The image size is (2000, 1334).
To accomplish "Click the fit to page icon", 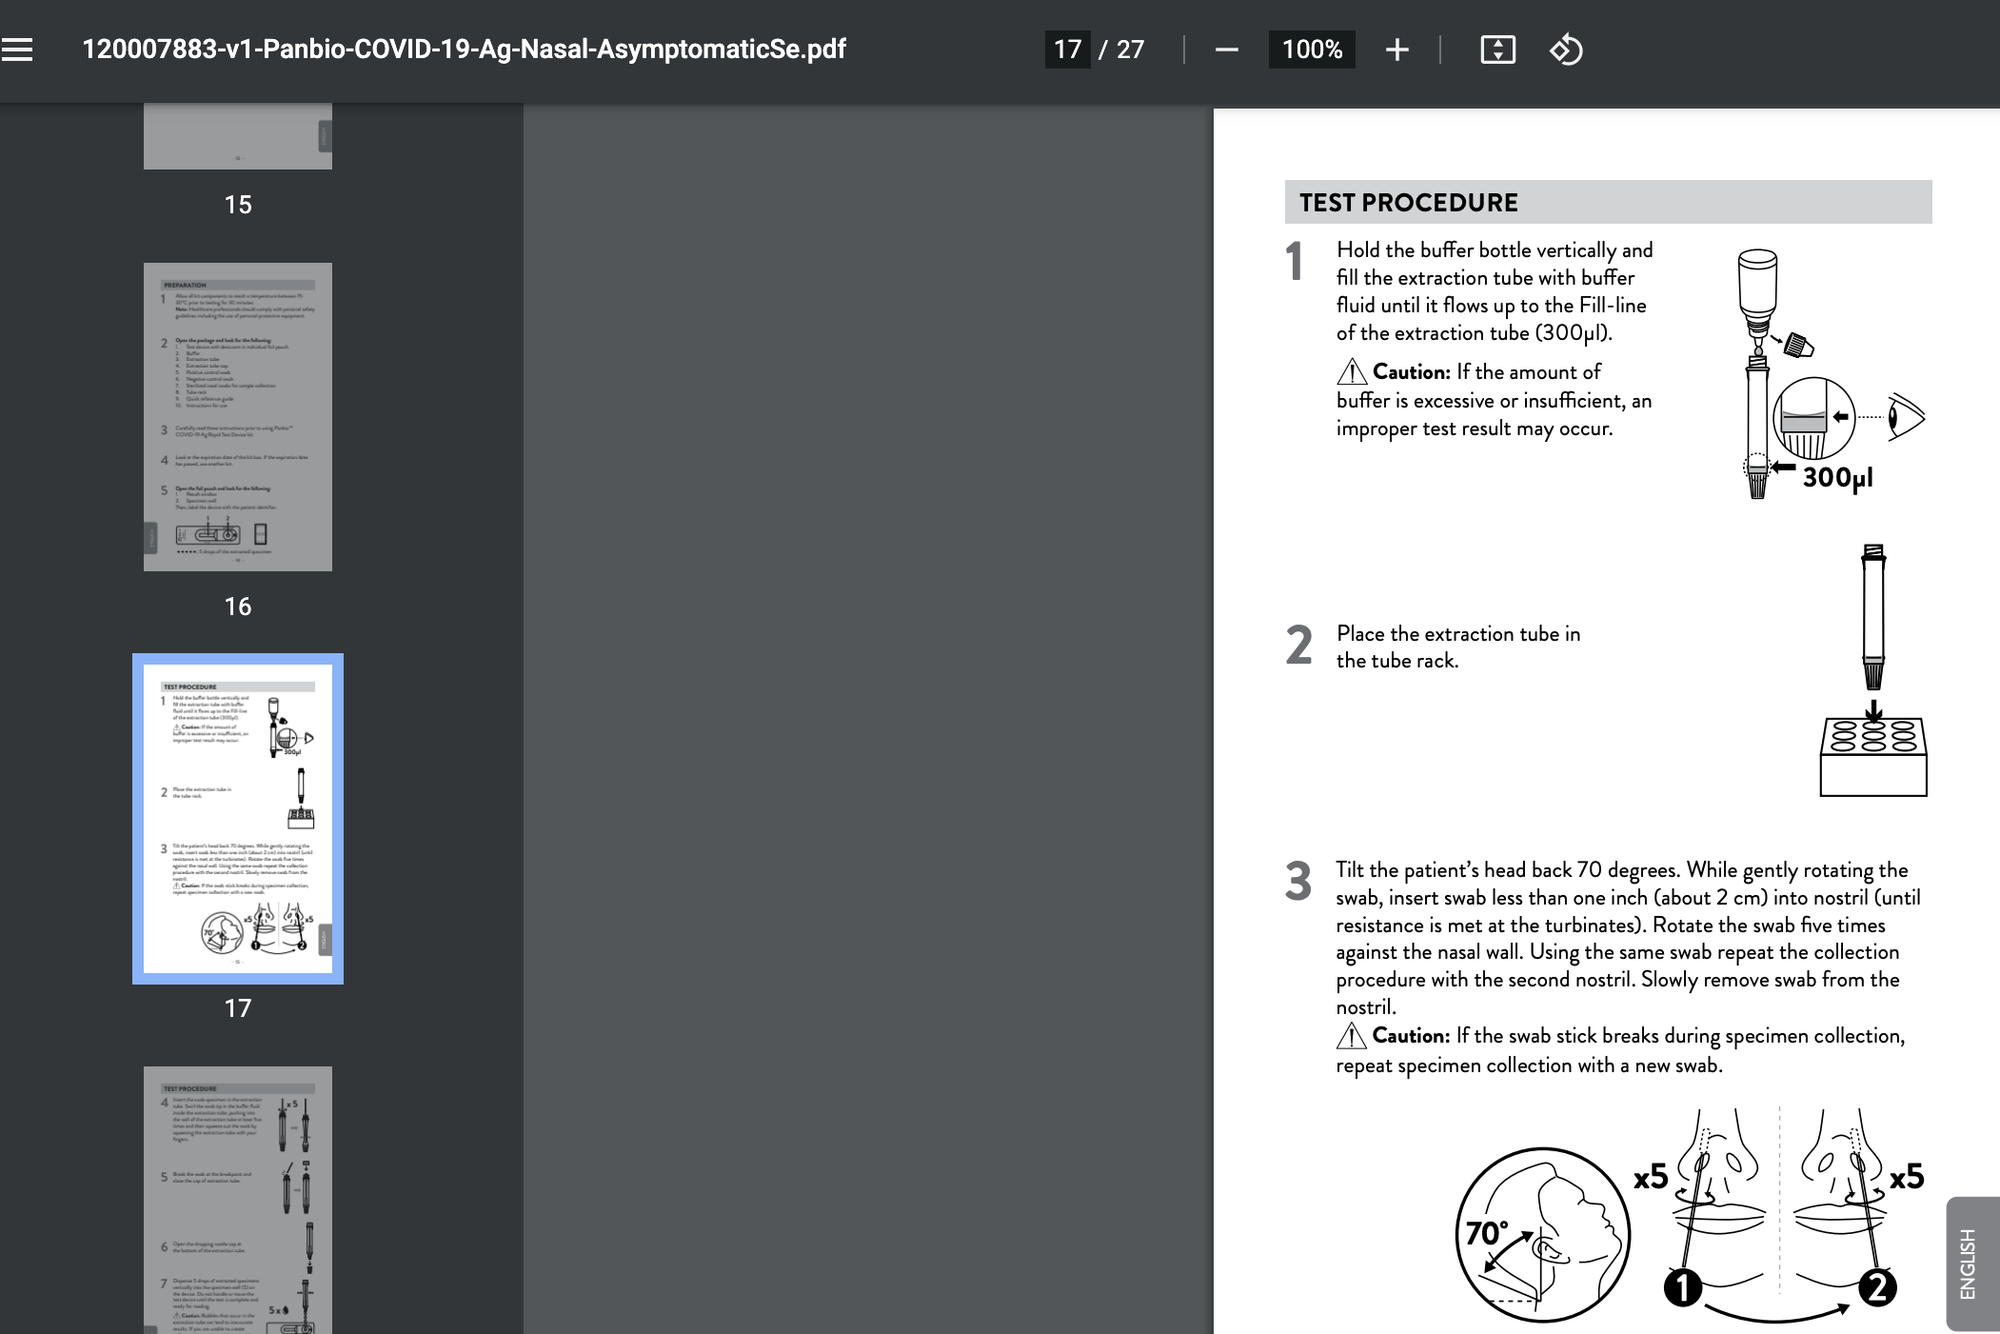I will (x=1497, y=49).
